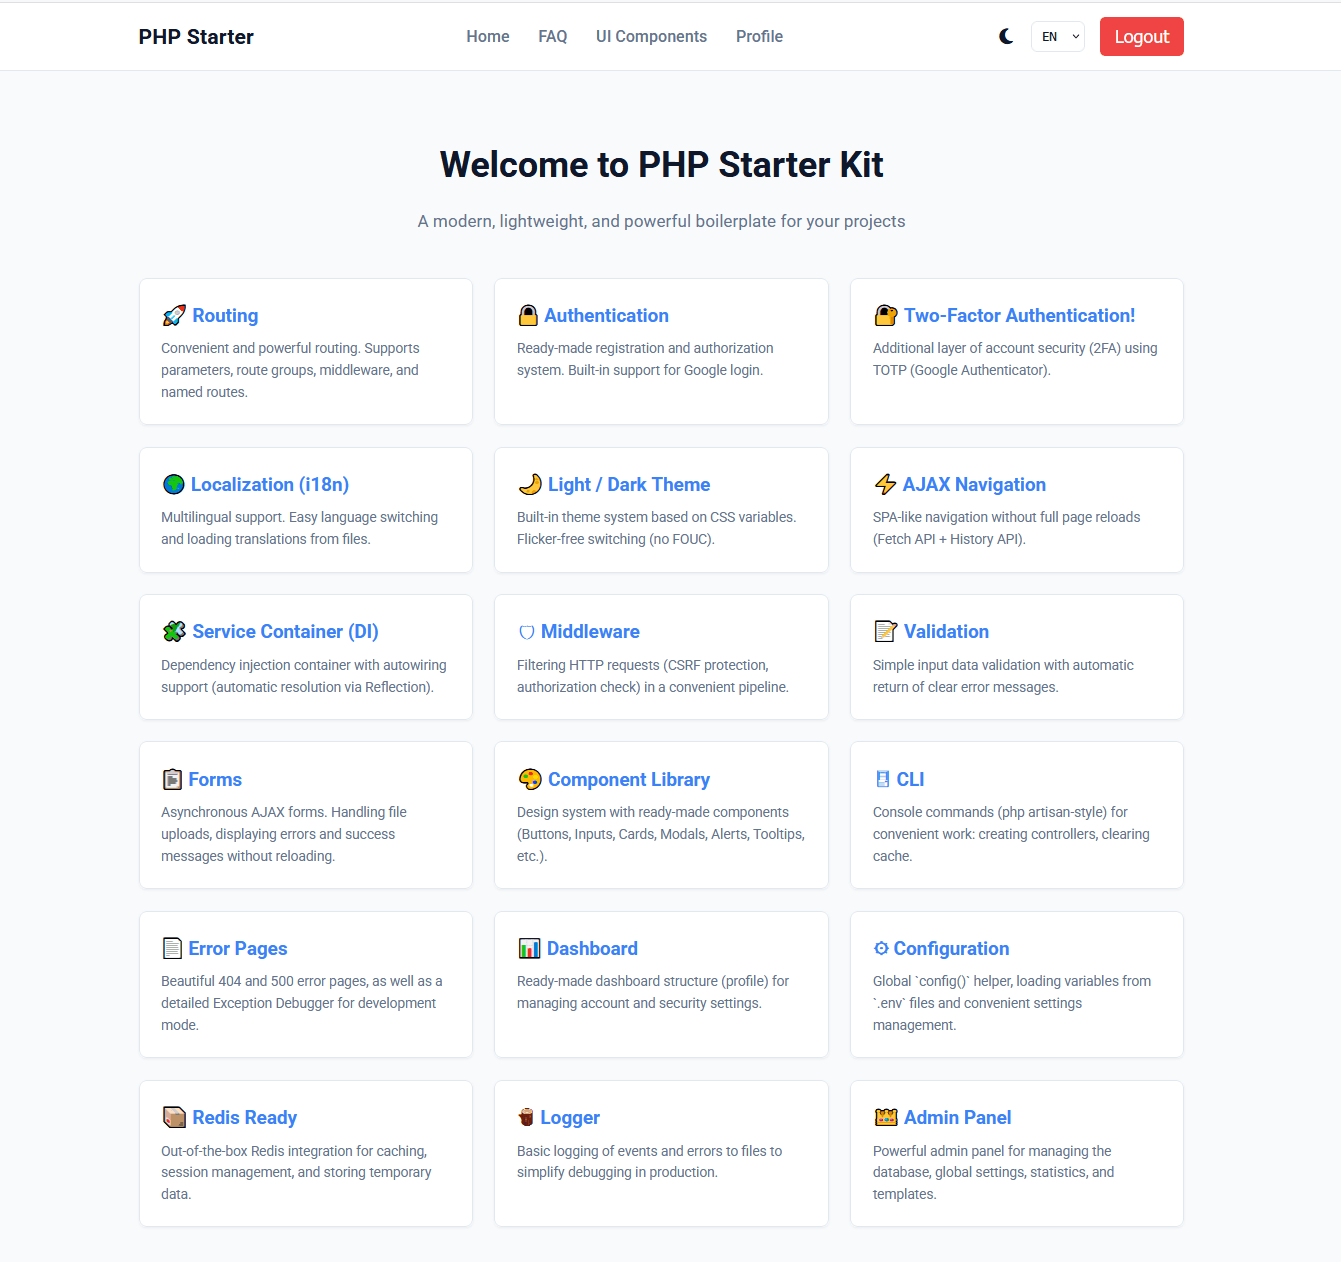1341x1262 pixels.
Task: Click the bar chart icon beside Dashboard
Action: (x=529, y=949)
